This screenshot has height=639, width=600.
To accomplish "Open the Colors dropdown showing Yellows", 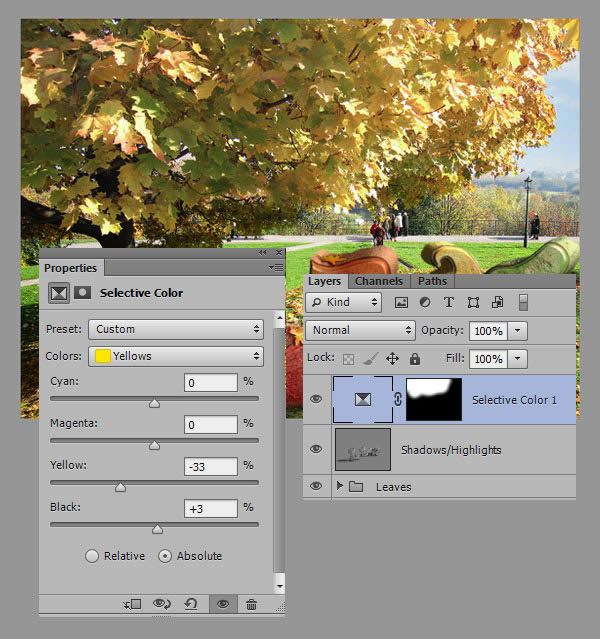I will pyautogui.click(x=175, y=356).
